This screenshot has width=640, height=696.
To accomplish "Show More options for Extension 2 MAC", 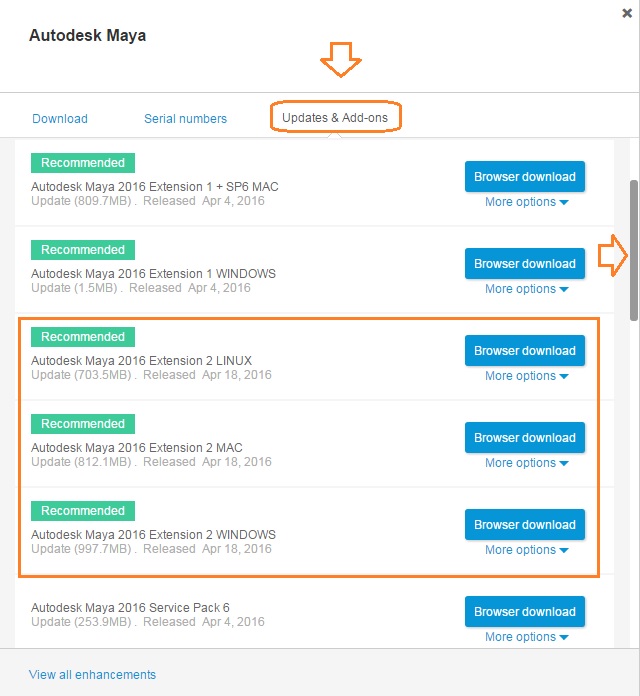I will point(526,463).
